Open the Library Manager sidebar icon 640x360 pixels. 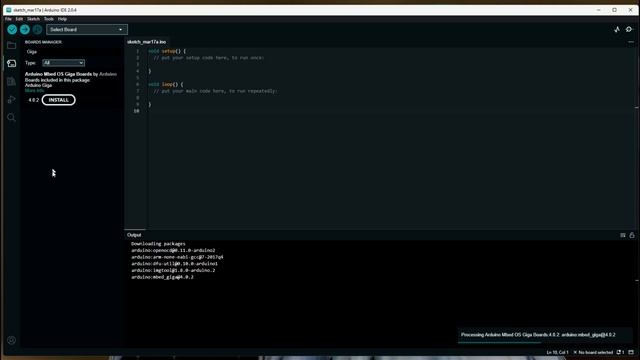coord(11,81)
